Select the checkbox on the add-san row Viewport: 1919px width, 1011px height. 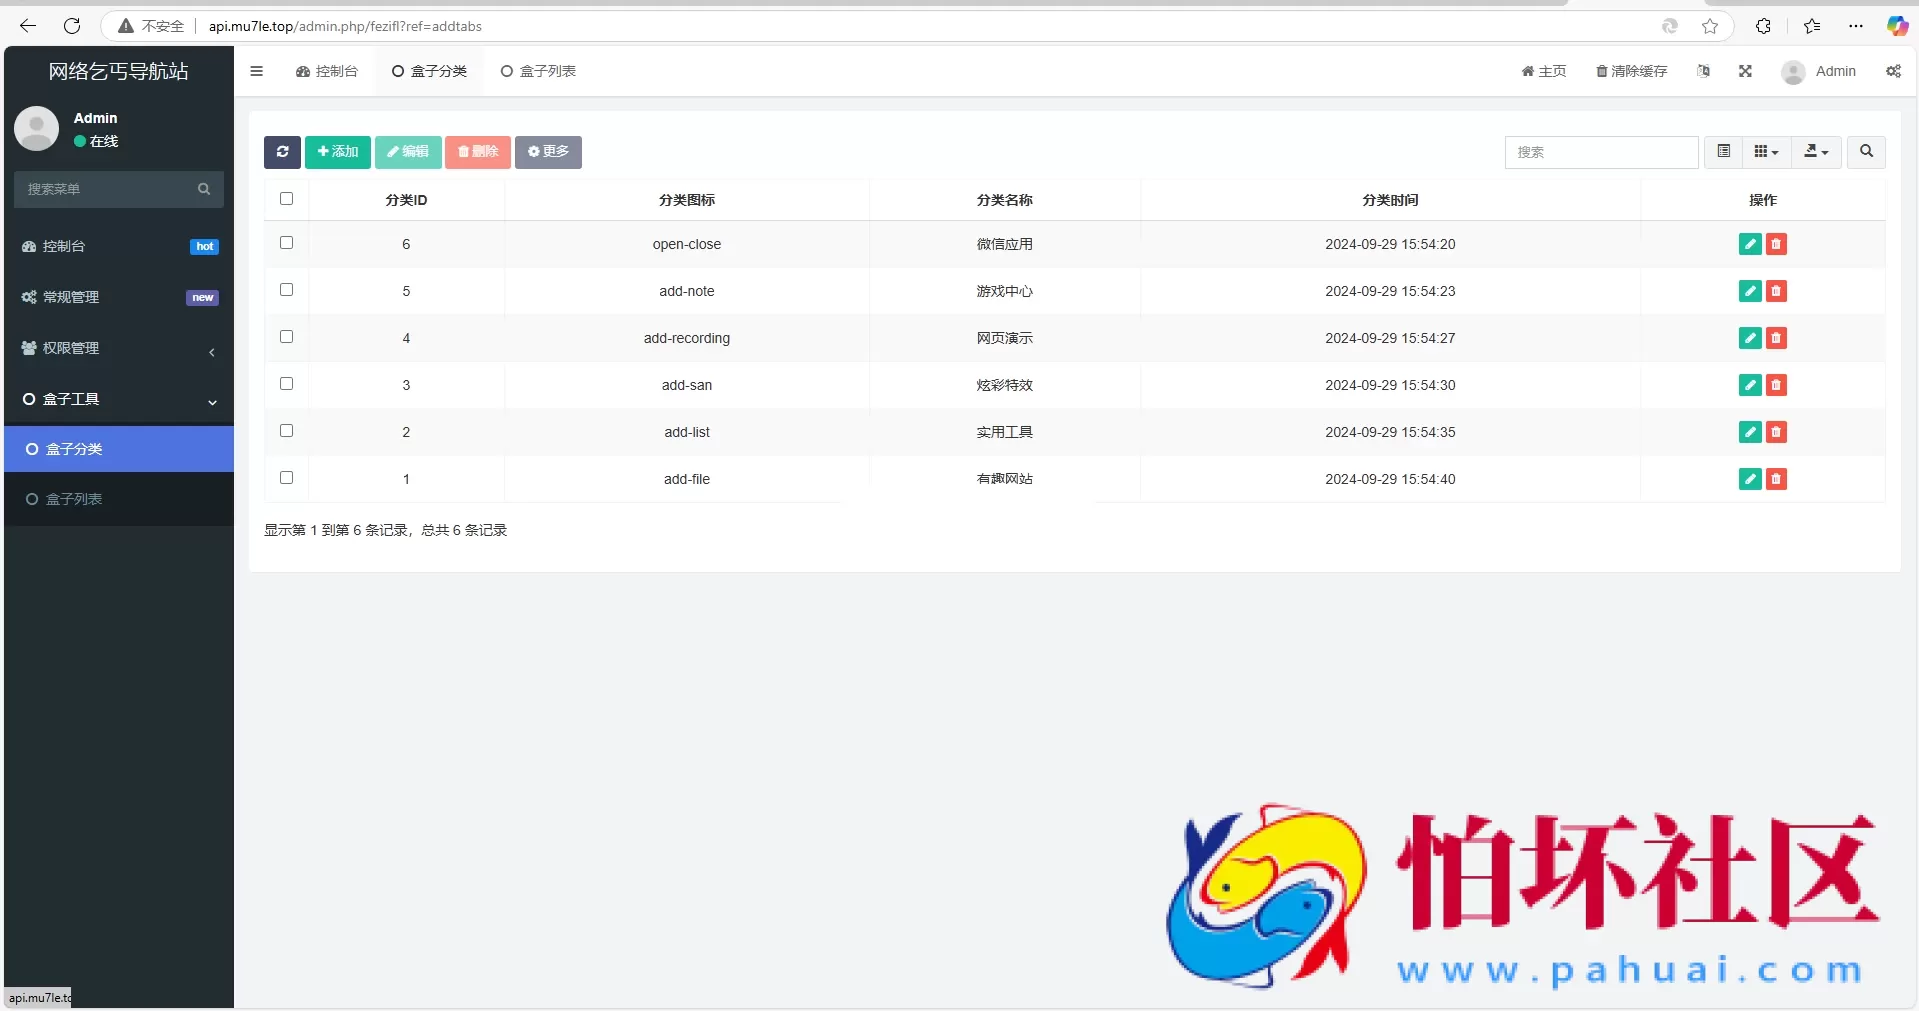(286, 384)
